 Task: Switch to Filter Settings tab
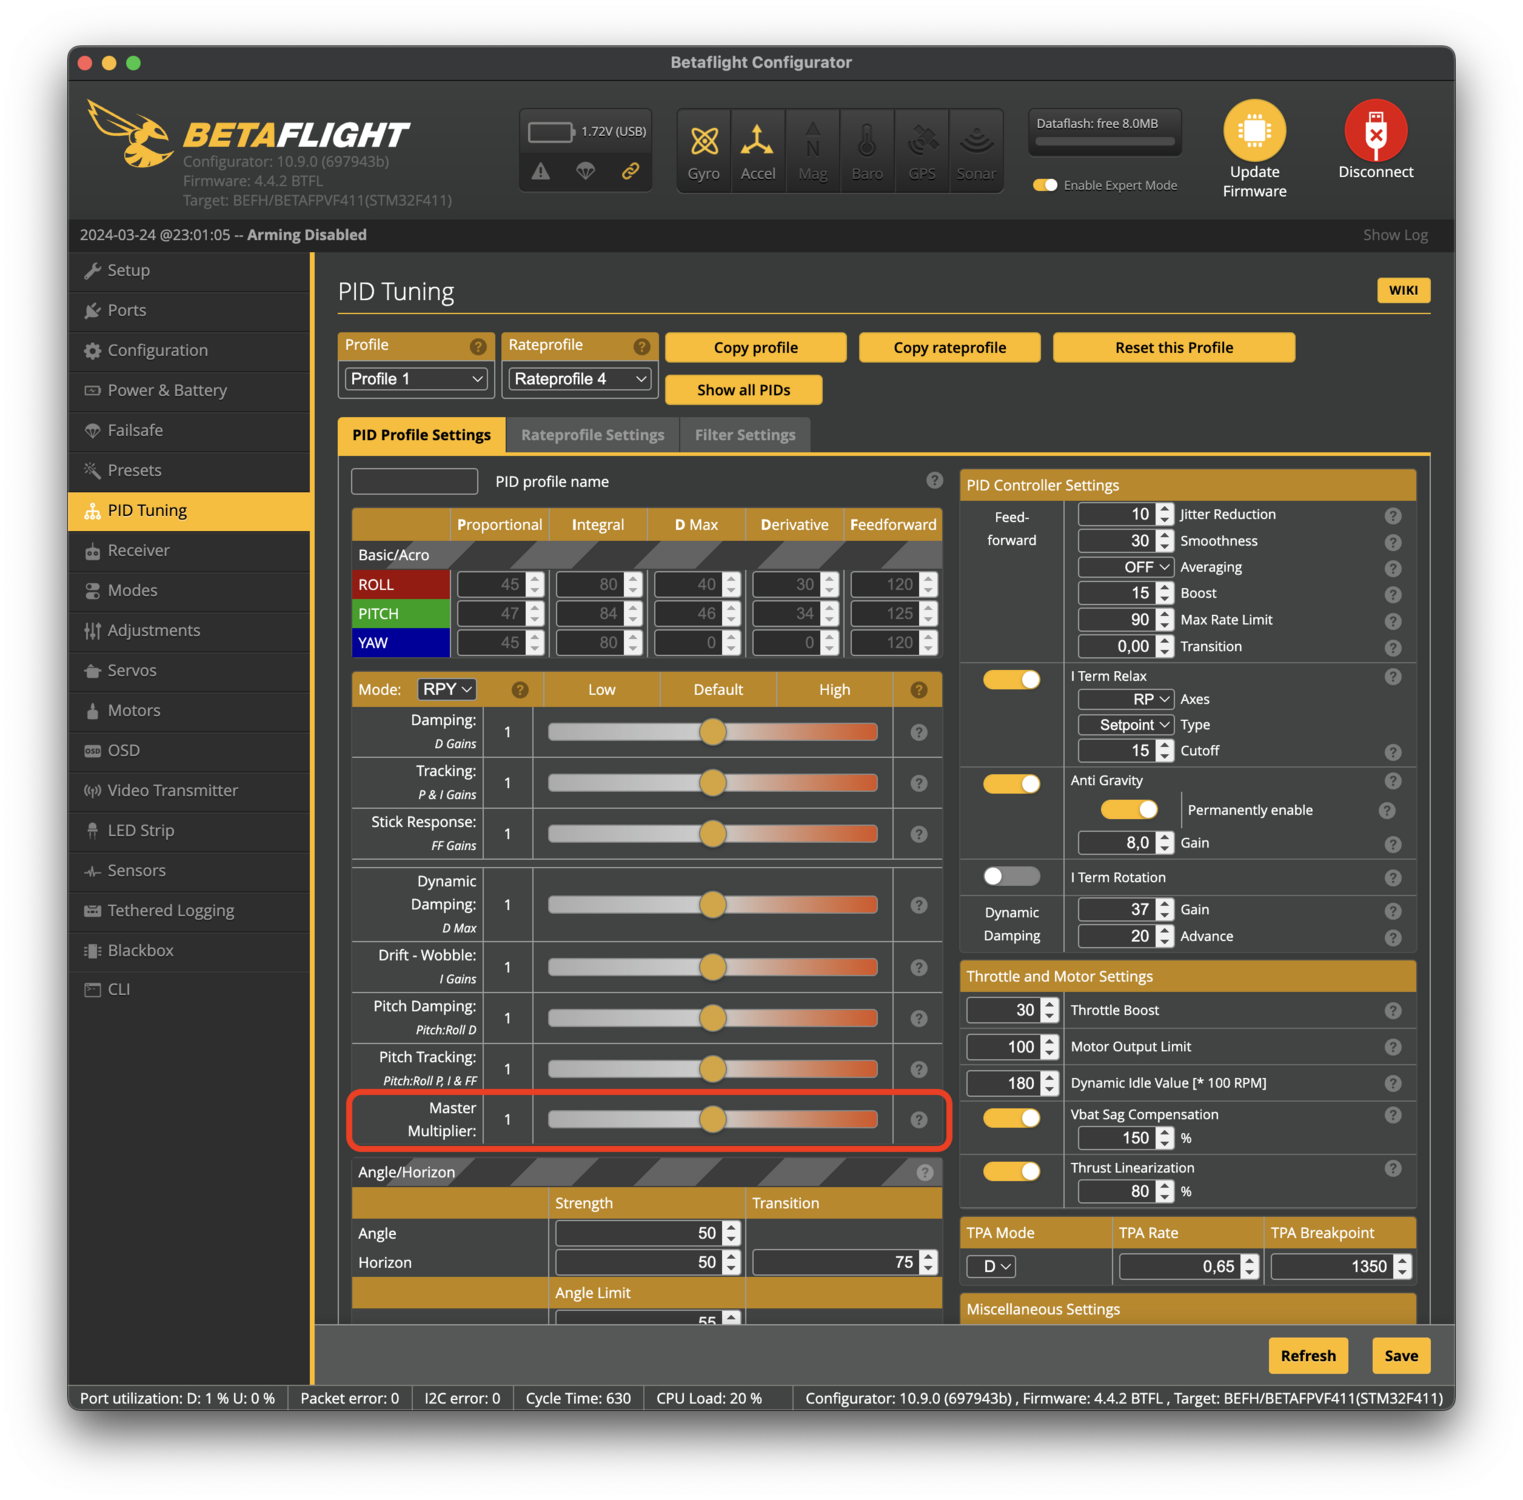(x=745, y=435)
